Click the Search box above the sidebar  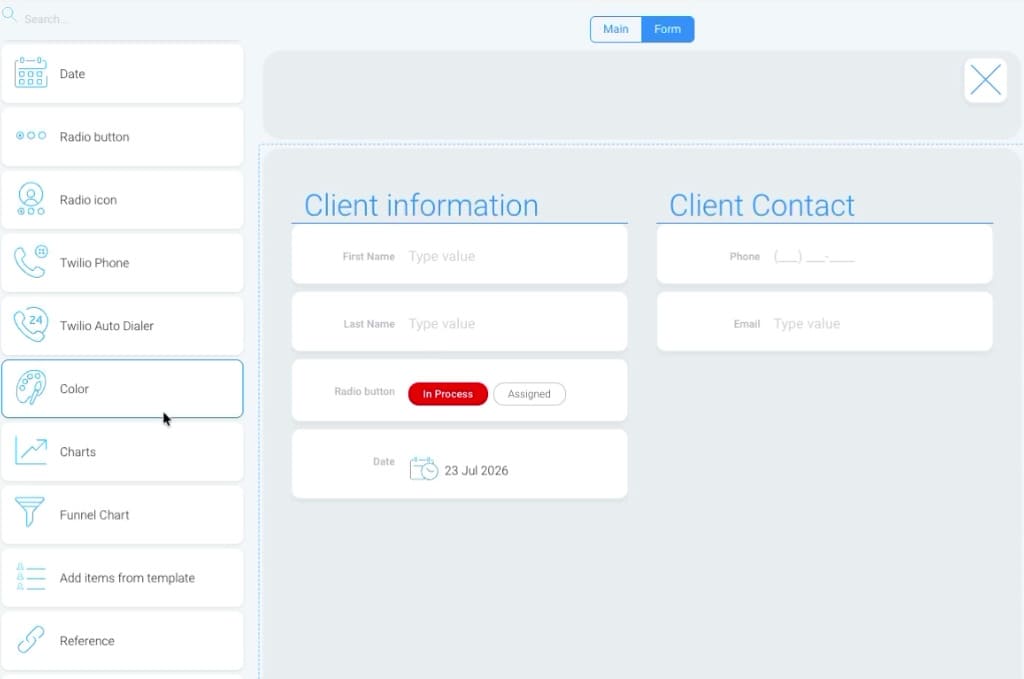pos(124,19)
